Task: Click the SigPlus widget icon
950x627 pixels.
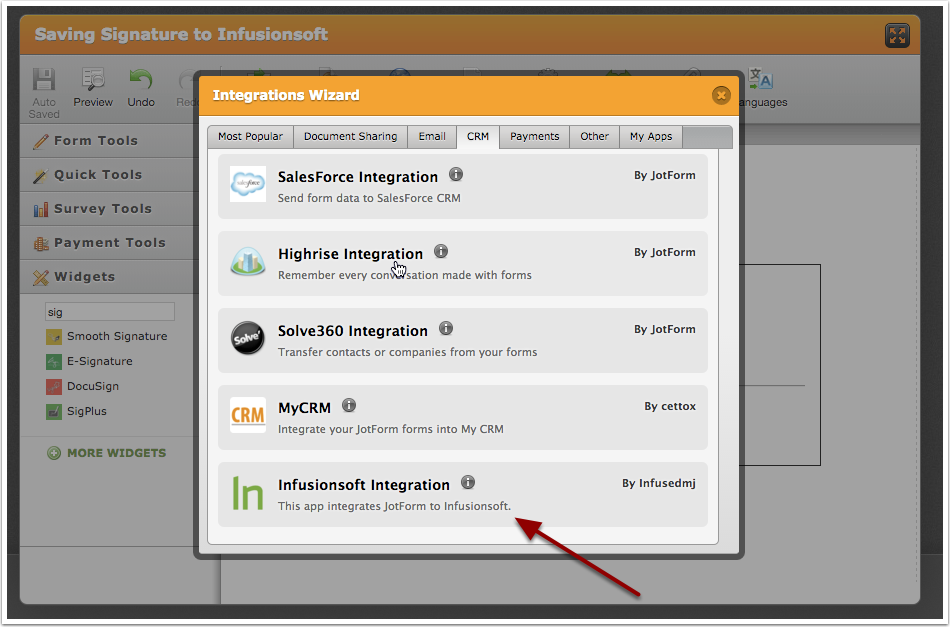Action: tap(54, 411)
